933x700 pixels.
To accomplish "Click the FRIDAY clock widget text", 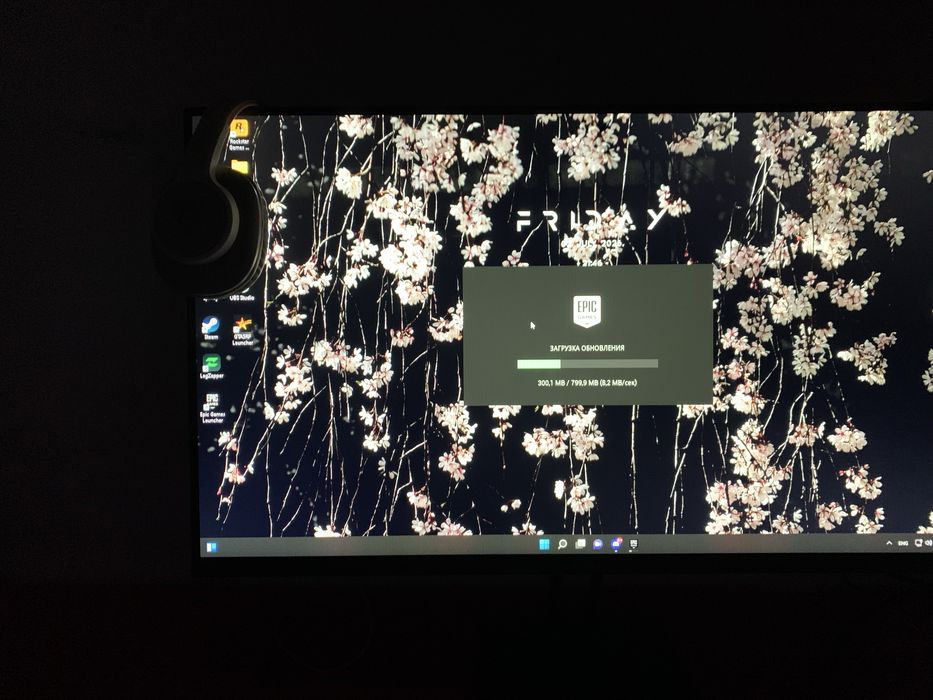I will 591,220.
